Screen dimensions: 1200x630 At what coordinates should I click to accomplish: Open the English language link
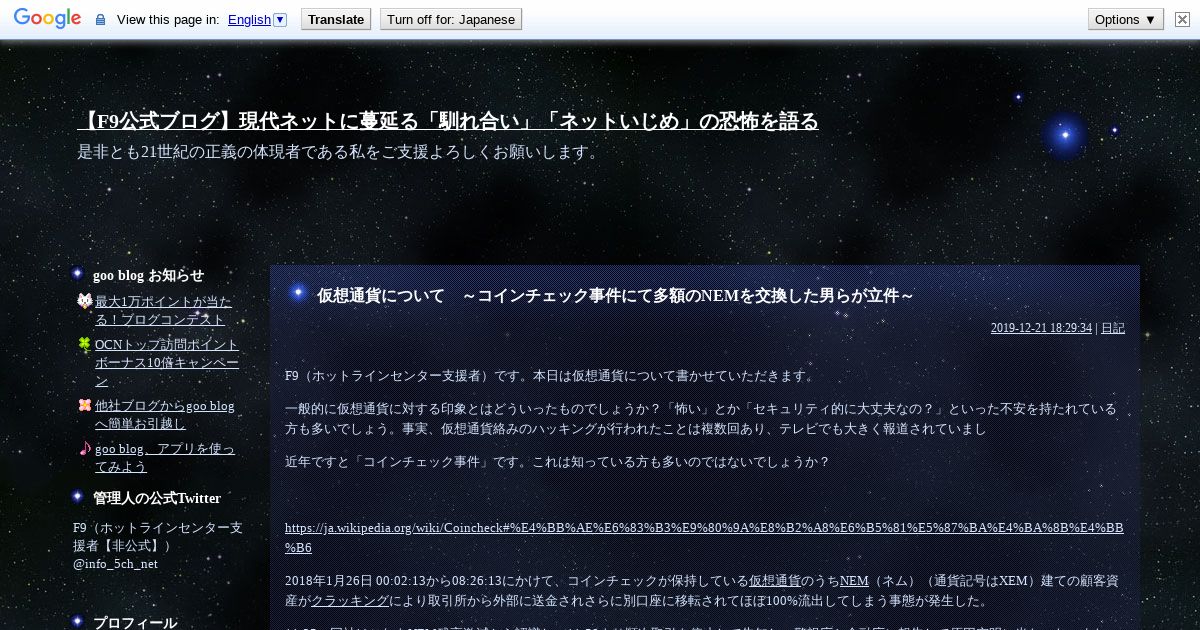click(x=249, y=20)
